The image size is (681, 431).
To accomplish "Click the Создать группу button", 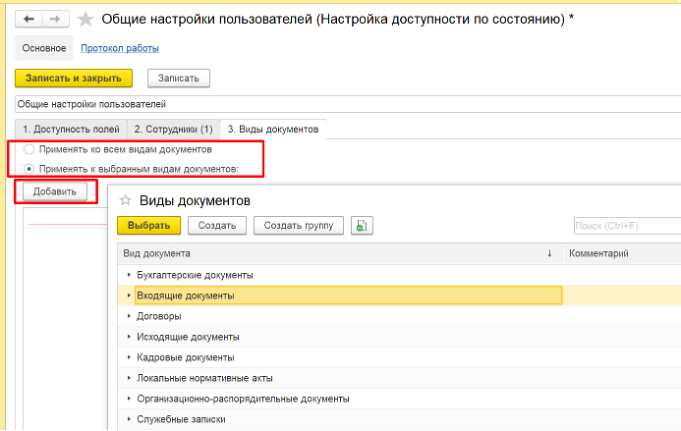I will click(298, 225).
